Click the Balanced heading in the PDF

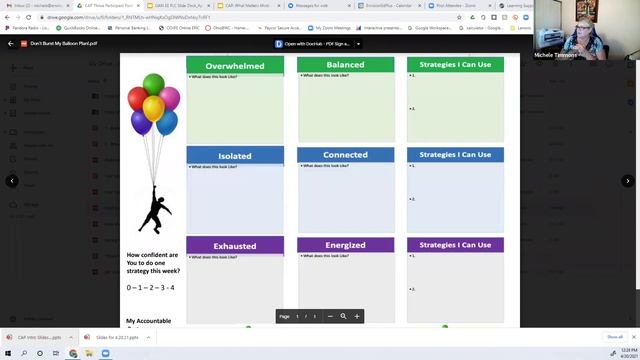345,64
